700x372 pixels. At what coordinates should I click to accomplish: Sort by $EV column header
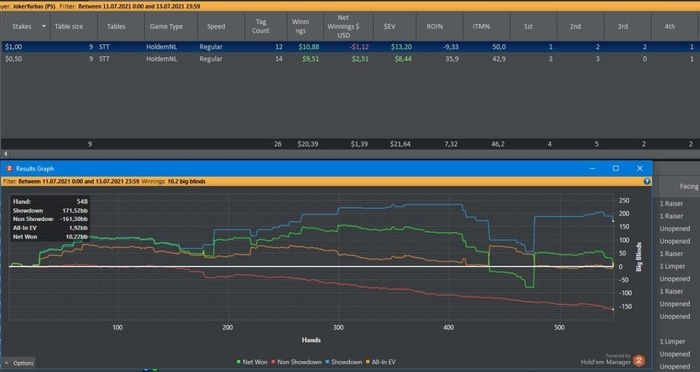click(390, 26)
